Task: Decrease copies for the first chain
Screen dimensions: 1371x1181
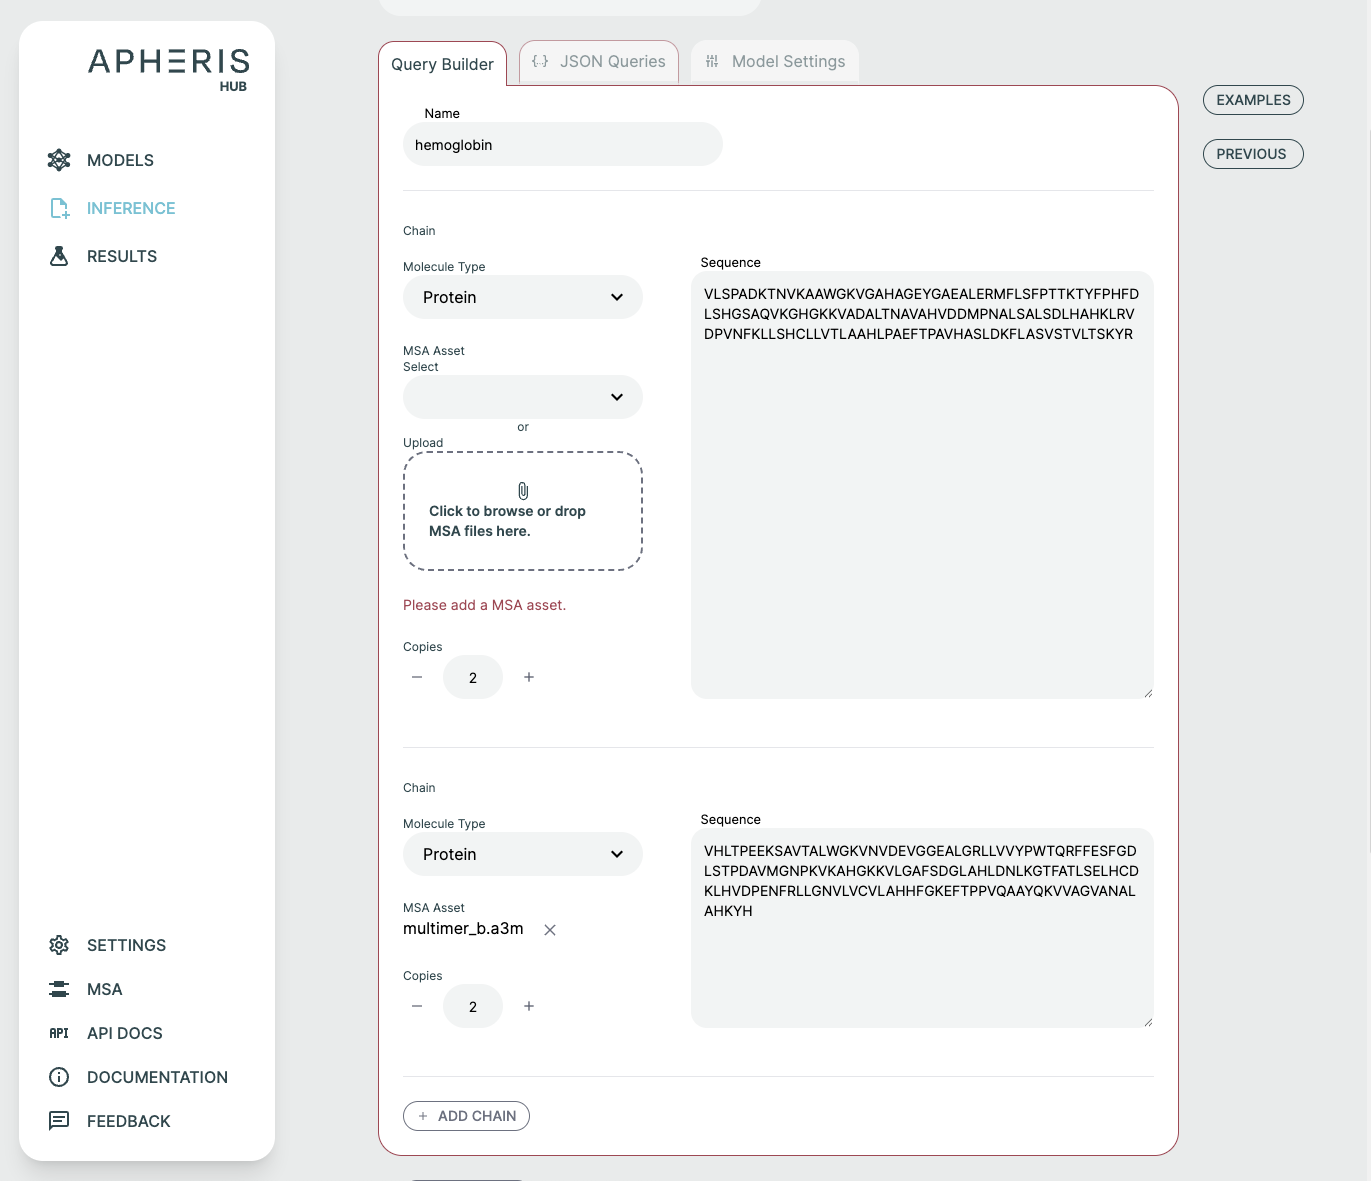Action: tap(417, 677)
